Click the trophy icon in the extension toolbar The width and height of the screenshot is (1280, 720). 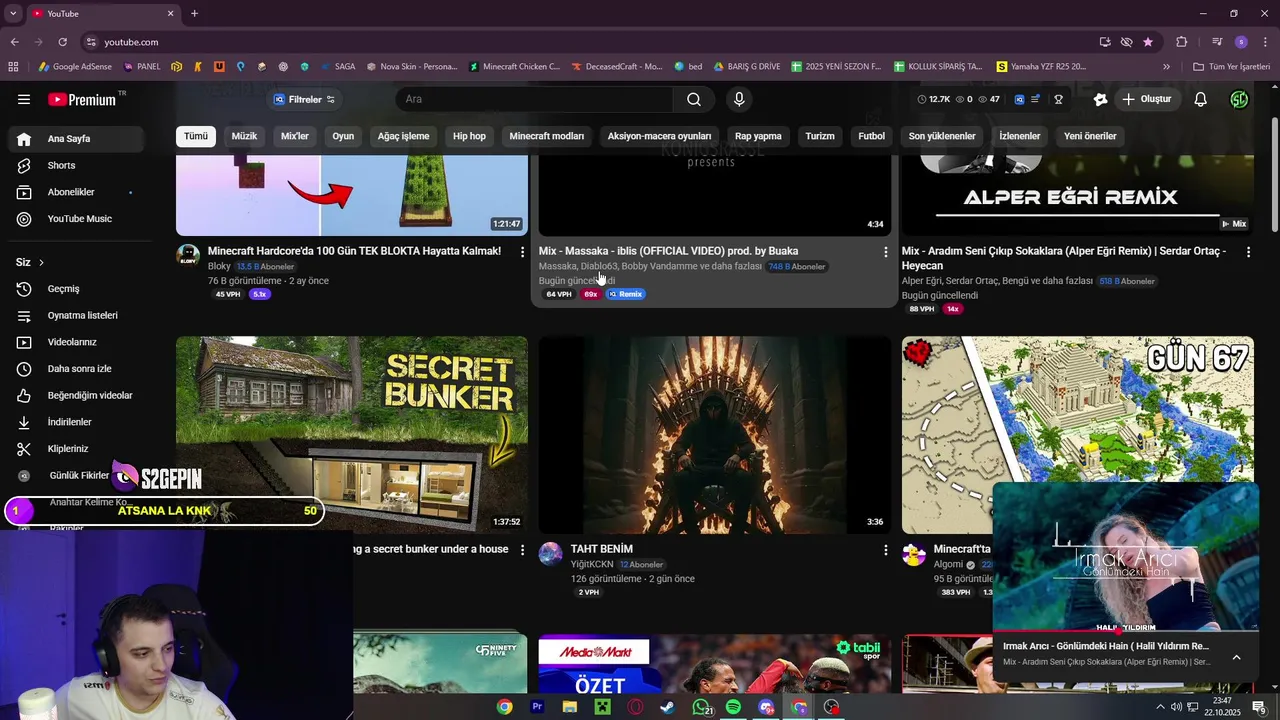(x=1058, y=99)
